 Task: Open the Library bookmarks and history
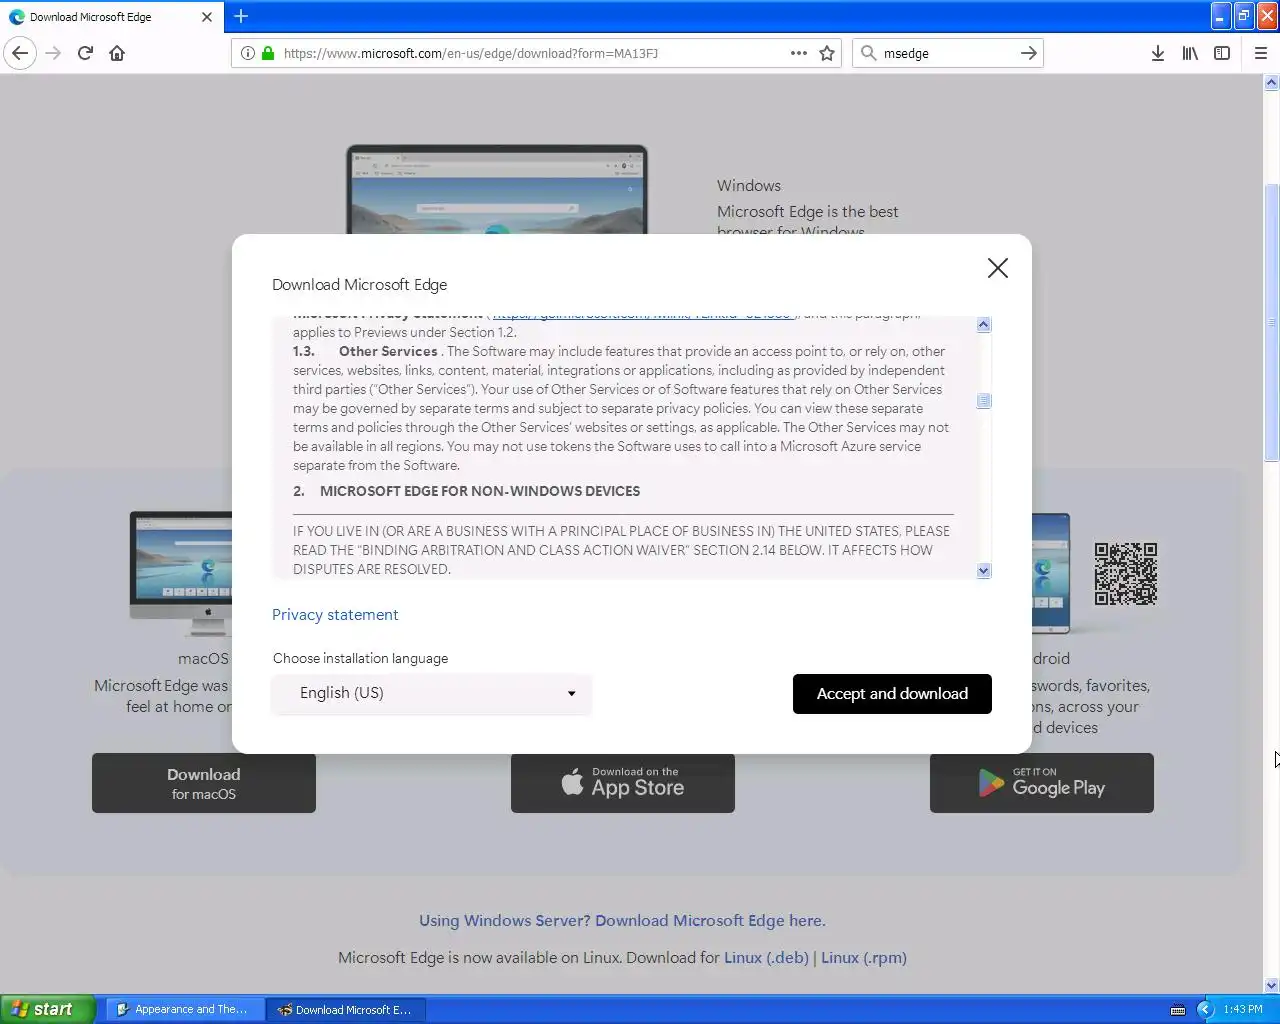click(1190, 53)
